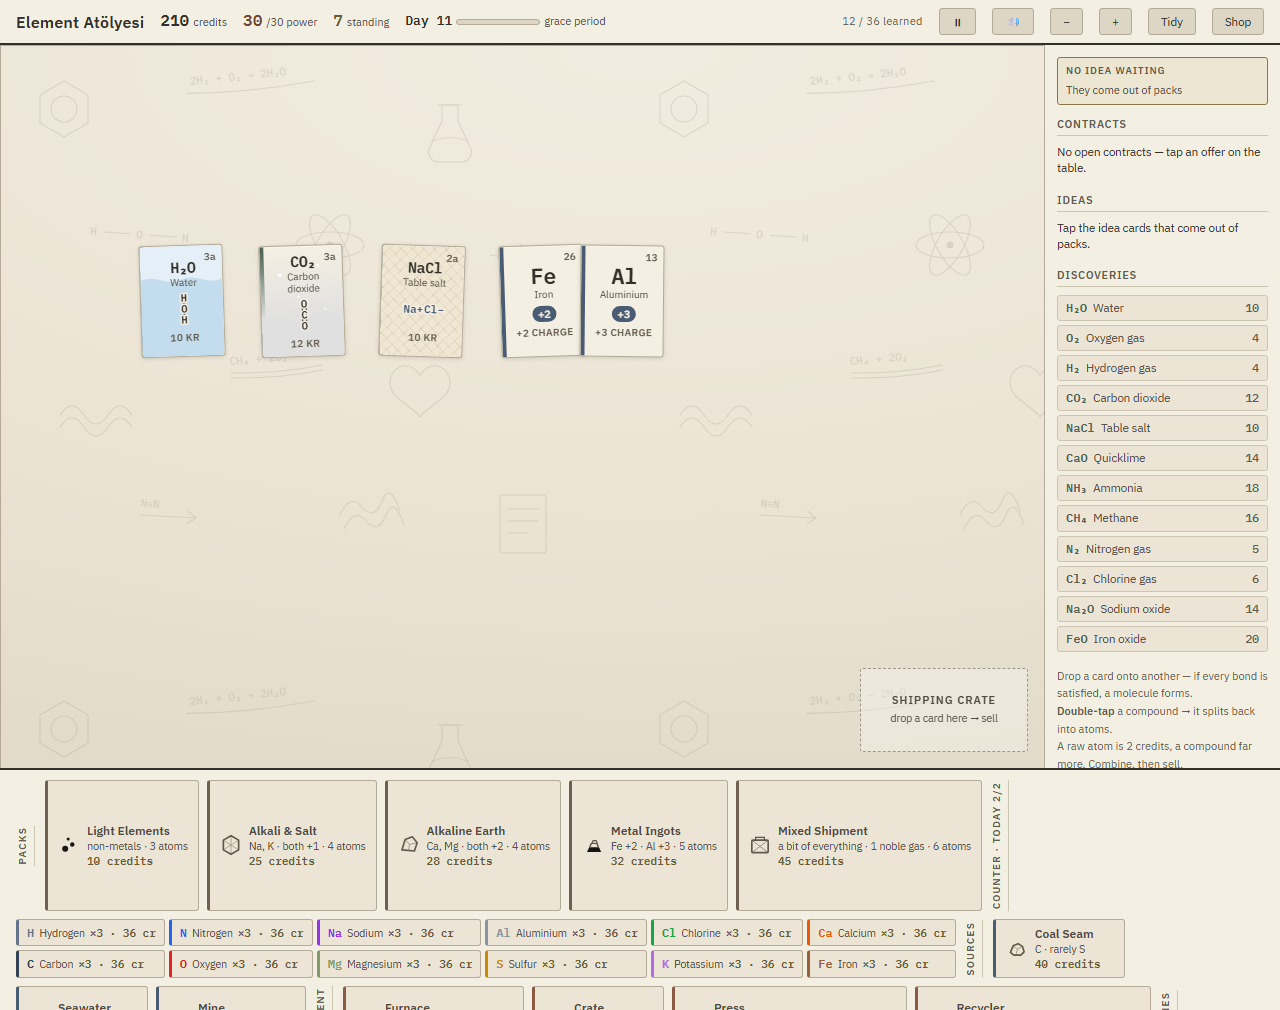
Task: Open the O₂ Oxygen gas discovery row
Action: pyautogui.click(x=1162, y=338)
